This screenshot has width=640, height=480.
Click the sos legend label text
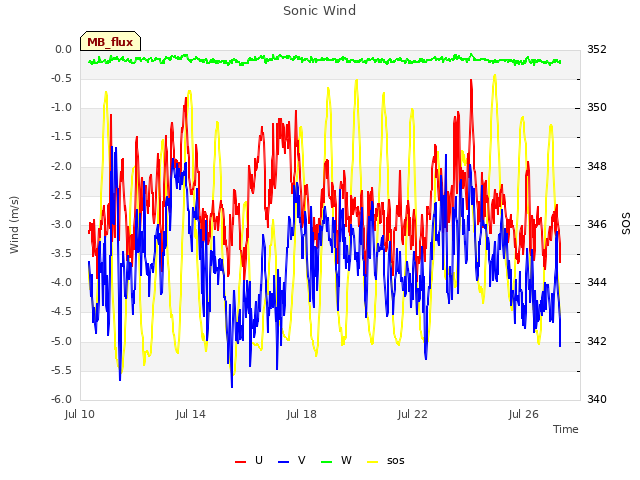pos(396,461)
